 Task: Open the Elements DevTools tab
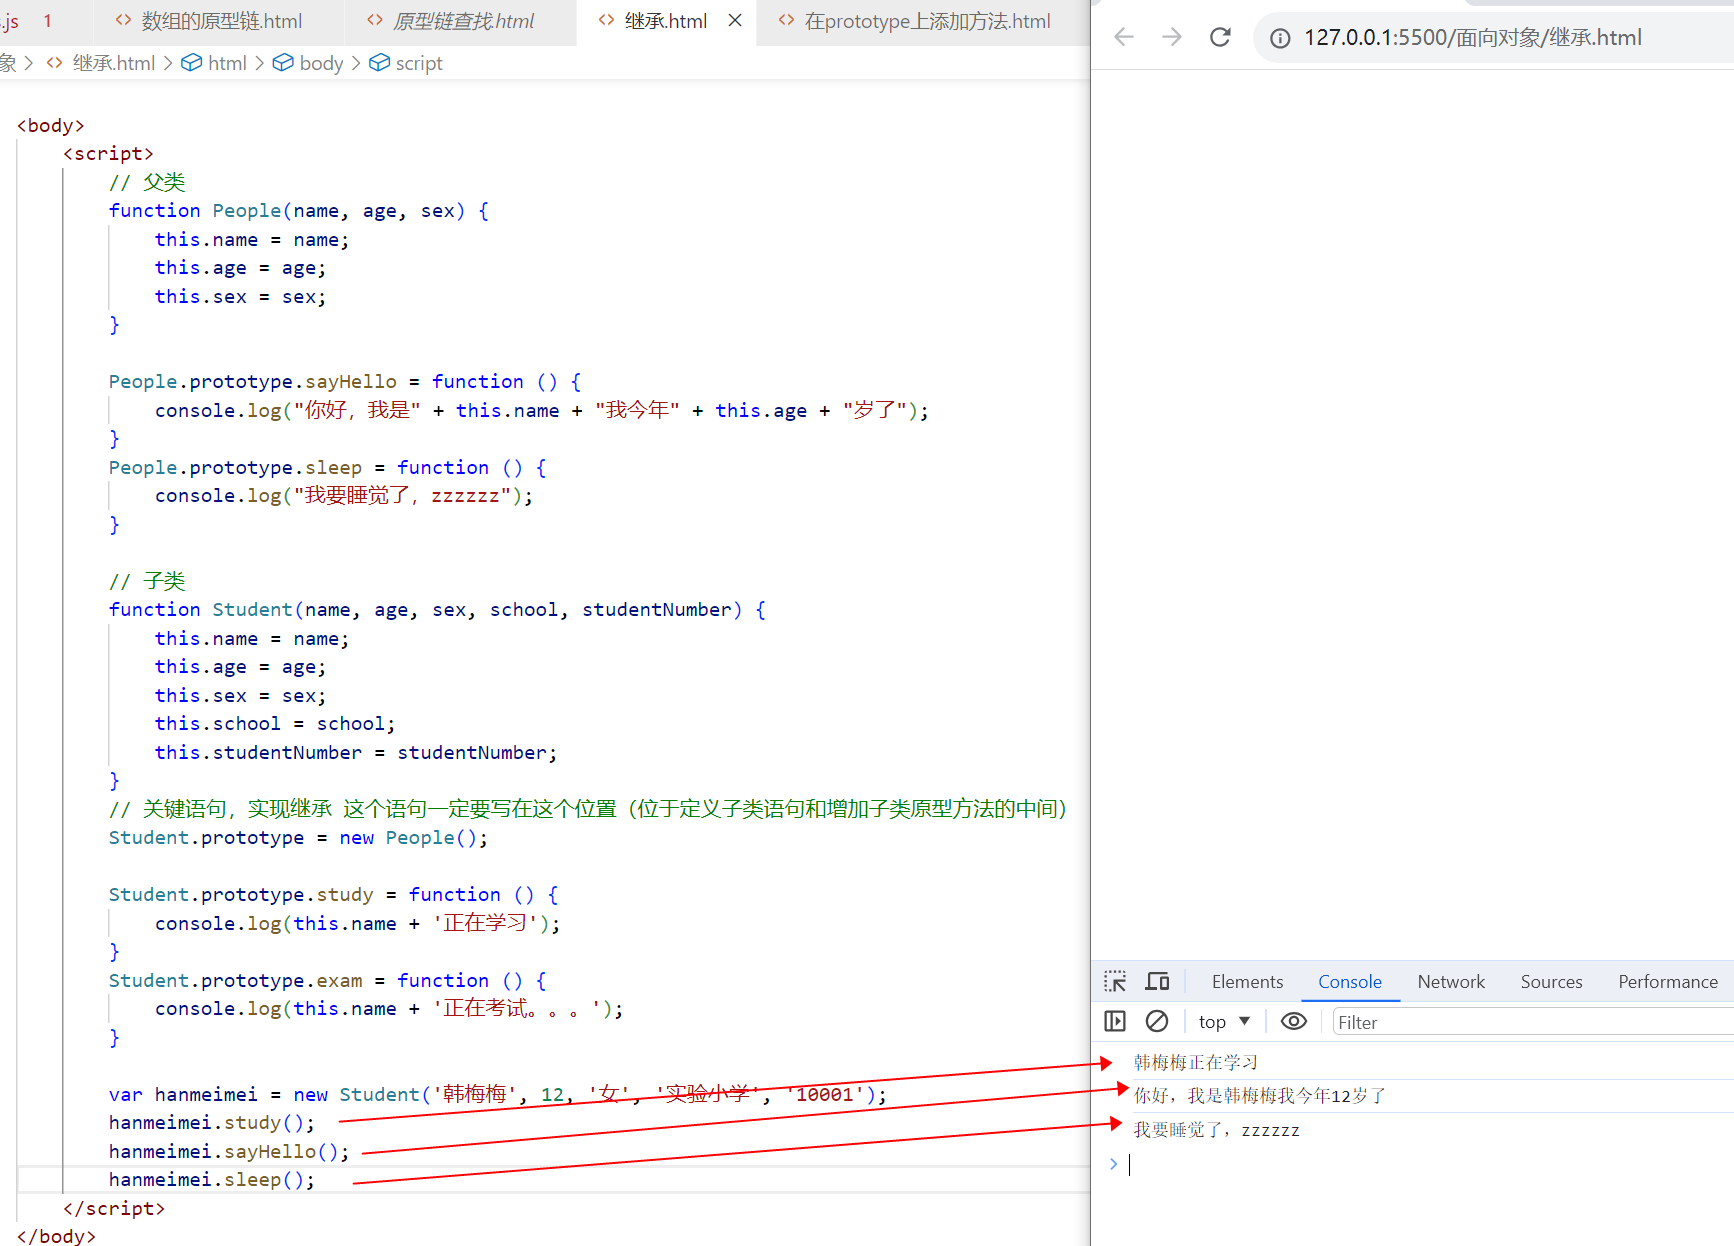(x=1247, y=982)
